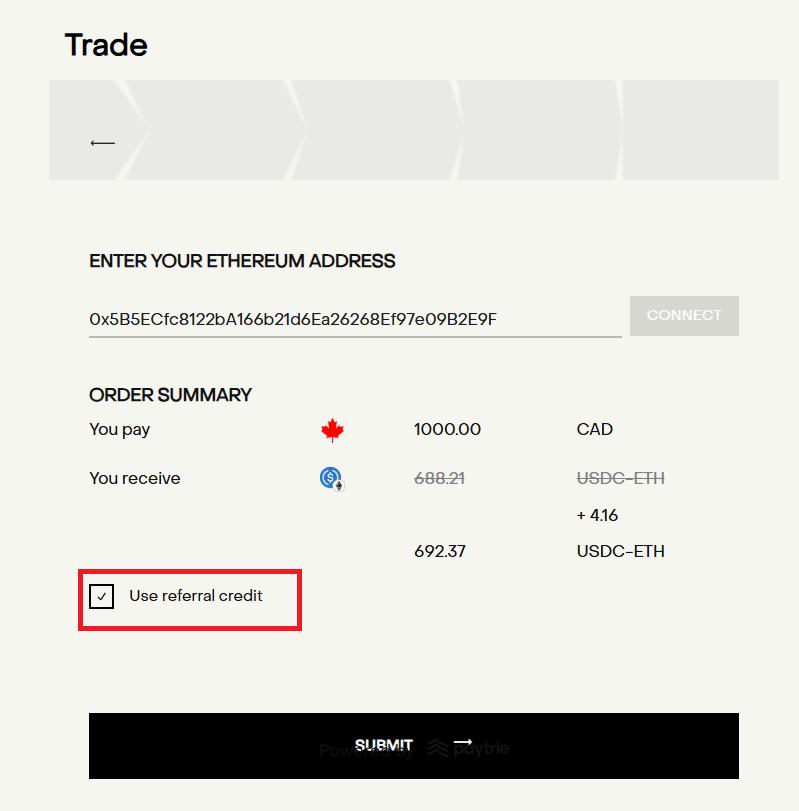The height and width of the screenshot is (811, 799).
Task: Click the + 4.16 referral bonus
Action: point(597,516)
